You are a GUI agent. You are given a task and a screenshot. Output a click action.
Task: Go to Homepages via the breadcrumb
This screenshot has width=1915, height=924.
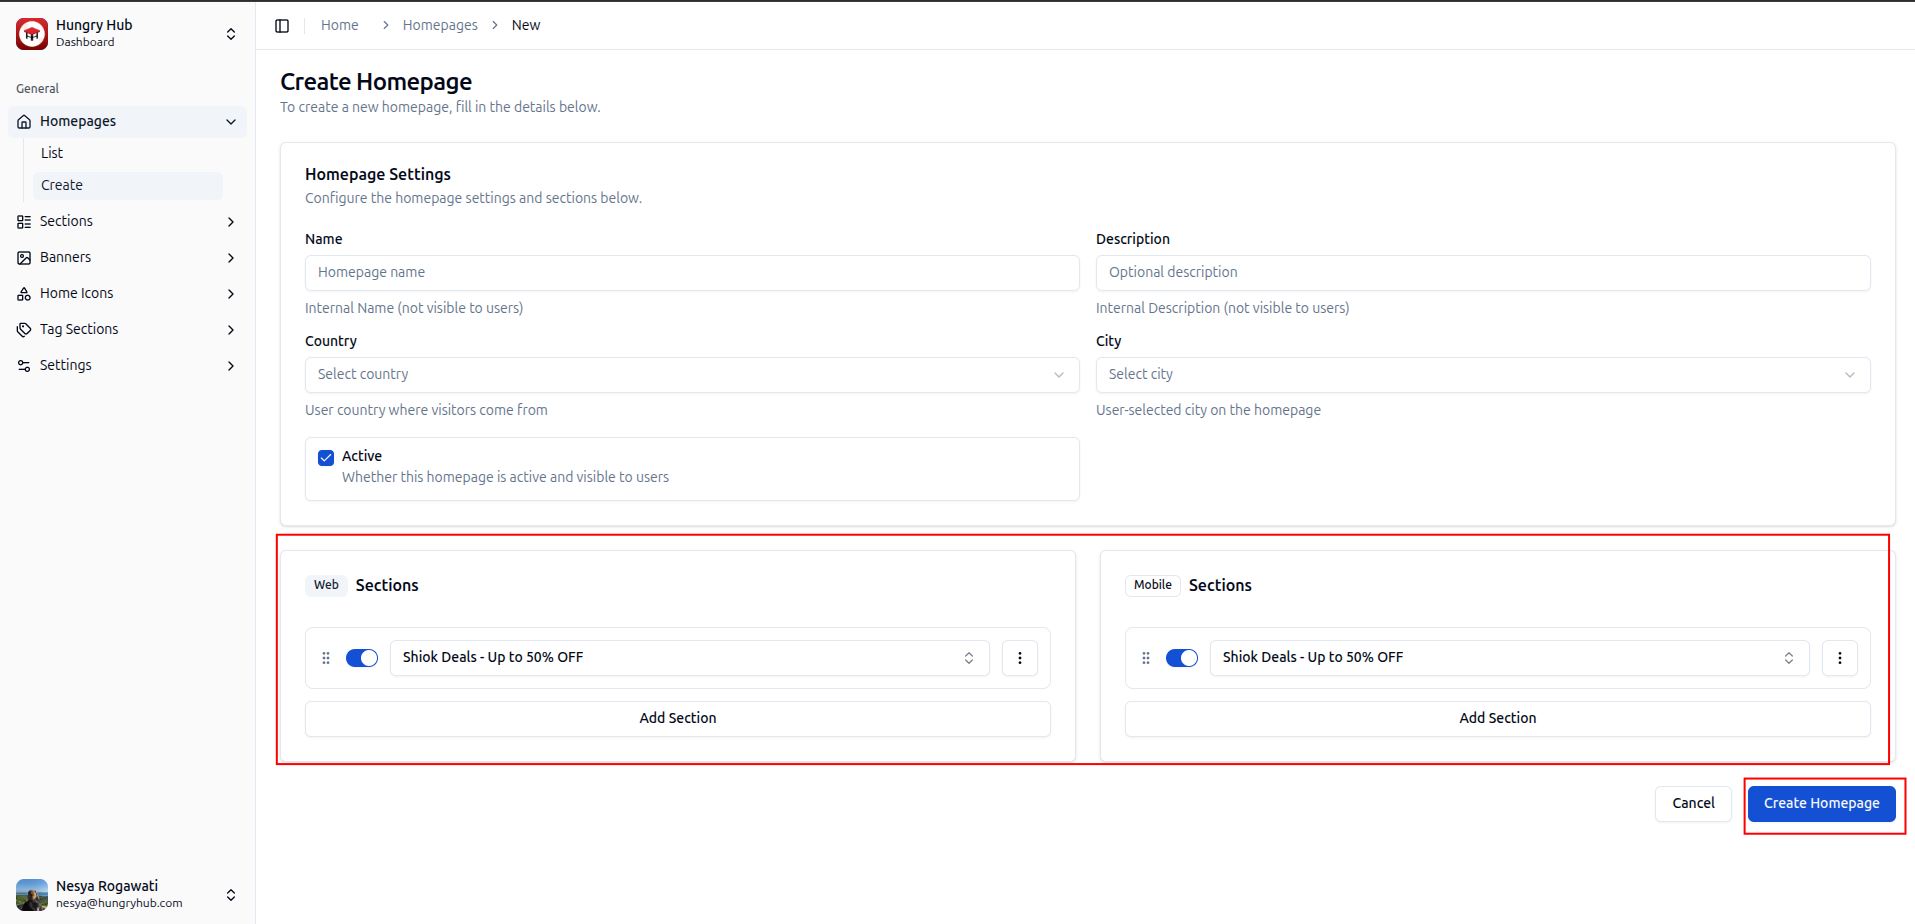[440, 26]
